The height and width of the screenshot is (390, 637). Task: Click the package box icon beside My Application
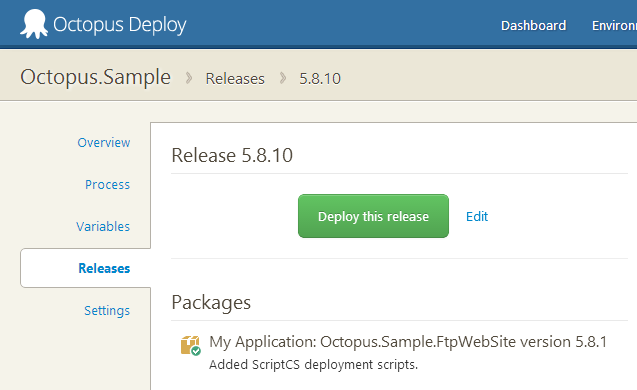(x=190, y=345)
